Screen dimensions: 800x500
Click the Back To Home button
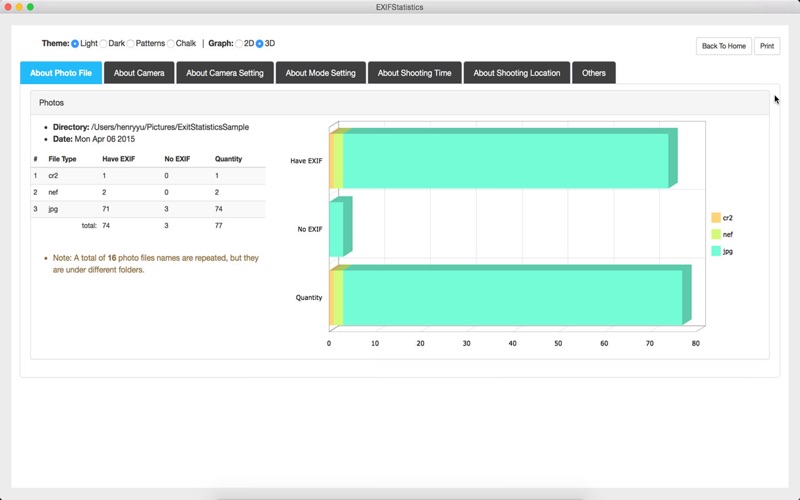pos(723,46)
